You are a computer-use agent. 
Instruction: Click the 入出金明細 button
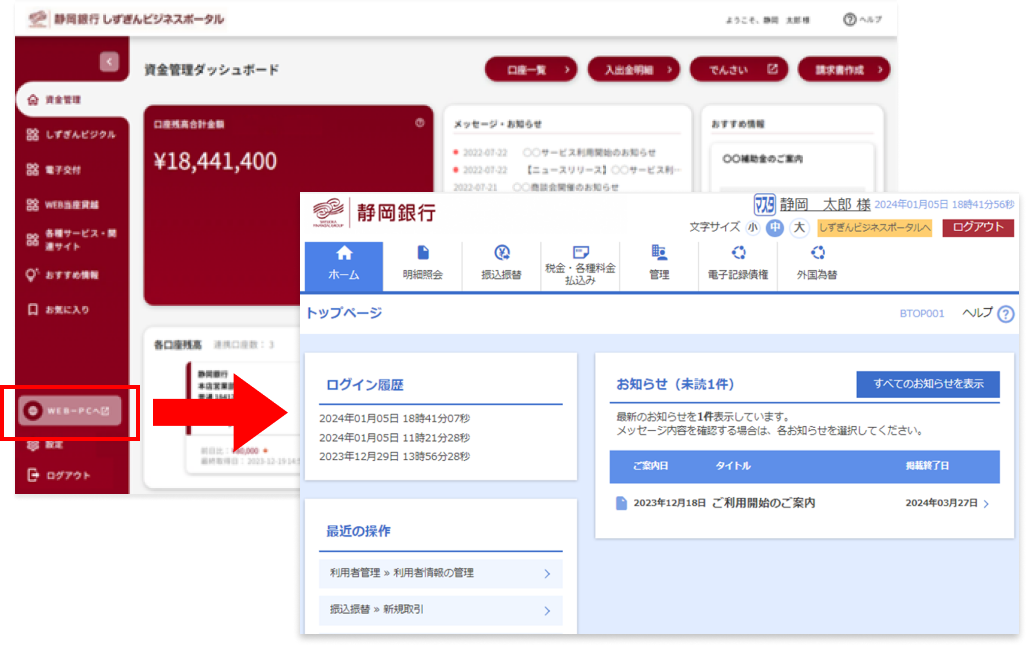pos(633,69)
